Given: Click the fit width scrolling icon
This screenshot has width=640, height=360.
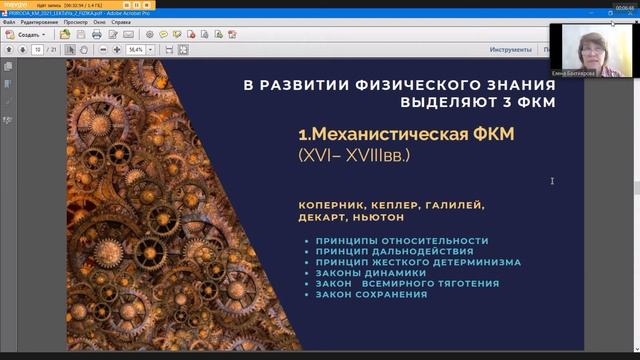Looking at the screenshot, I should click(x=169, y=50).
